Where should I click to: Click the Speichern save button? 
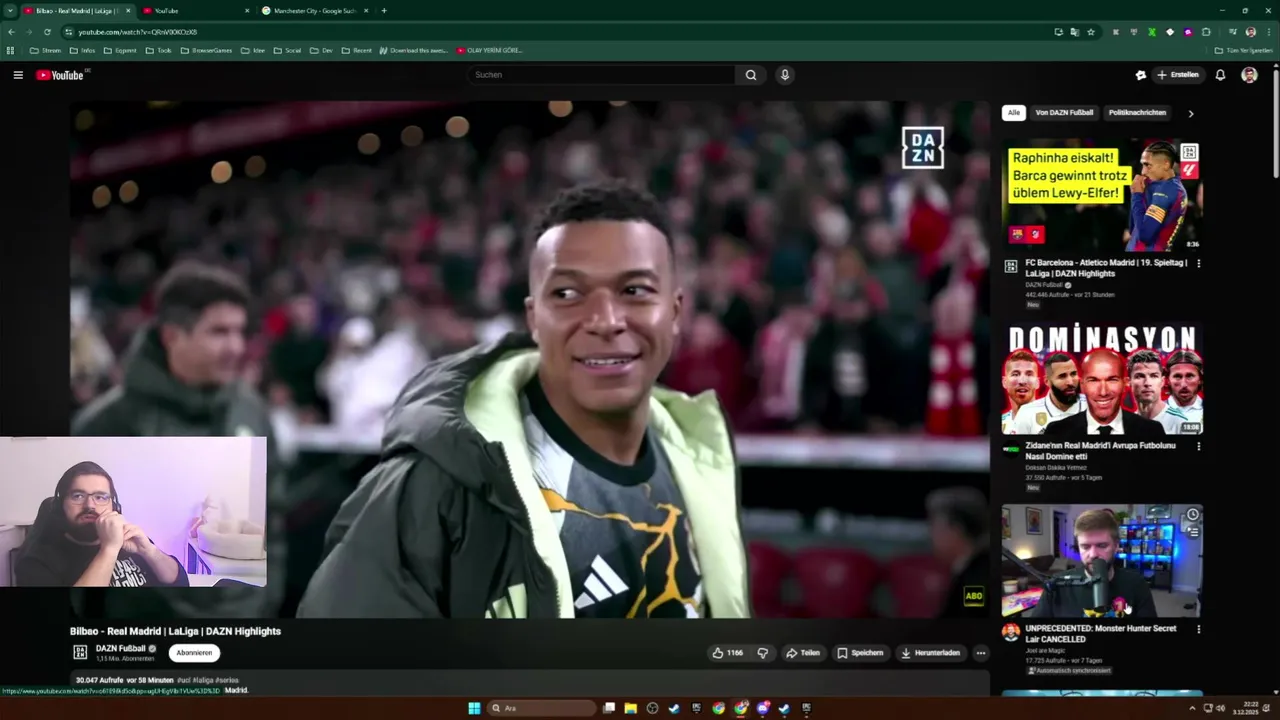click(861, 653)
